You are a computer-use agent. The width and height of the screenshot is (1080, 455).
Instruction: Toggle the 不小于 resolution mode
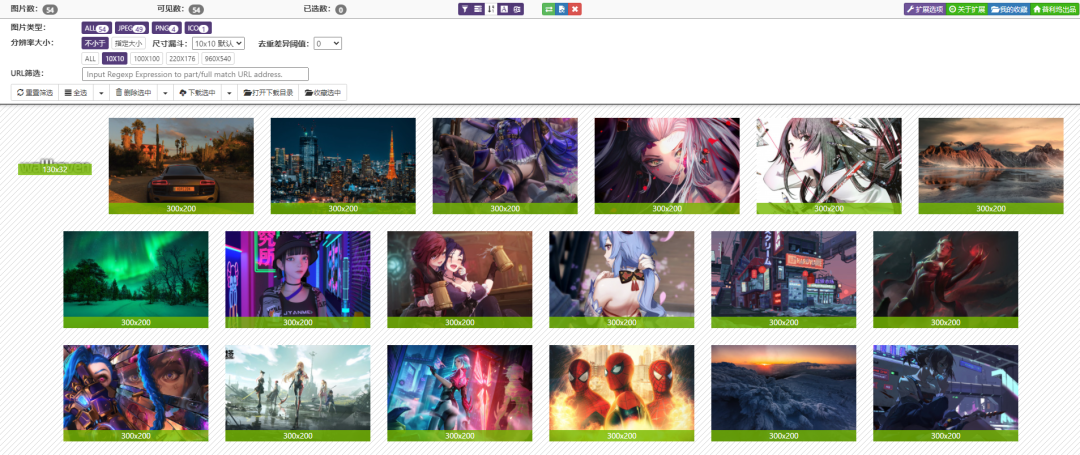coord(94,44)
